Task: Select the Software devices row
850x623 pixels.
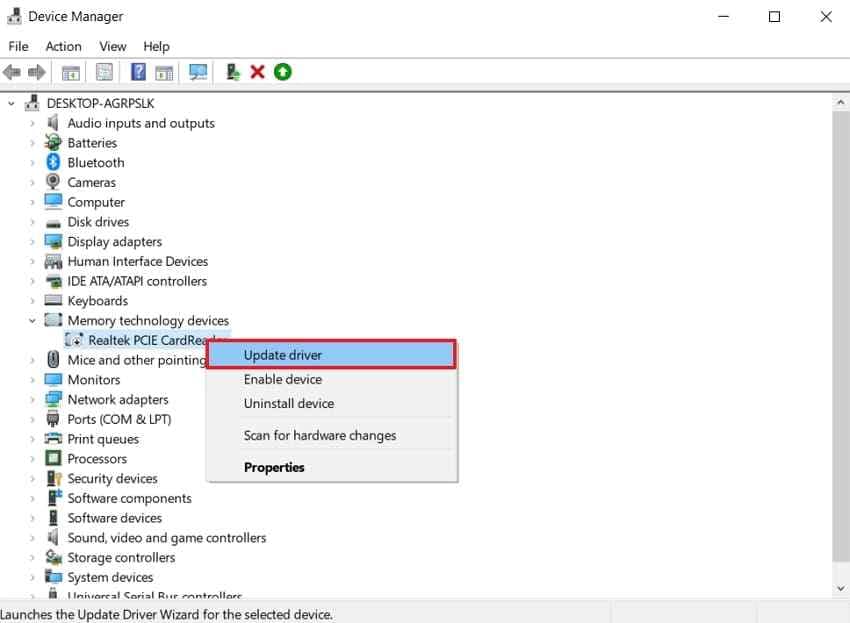Action: (114, 518)
